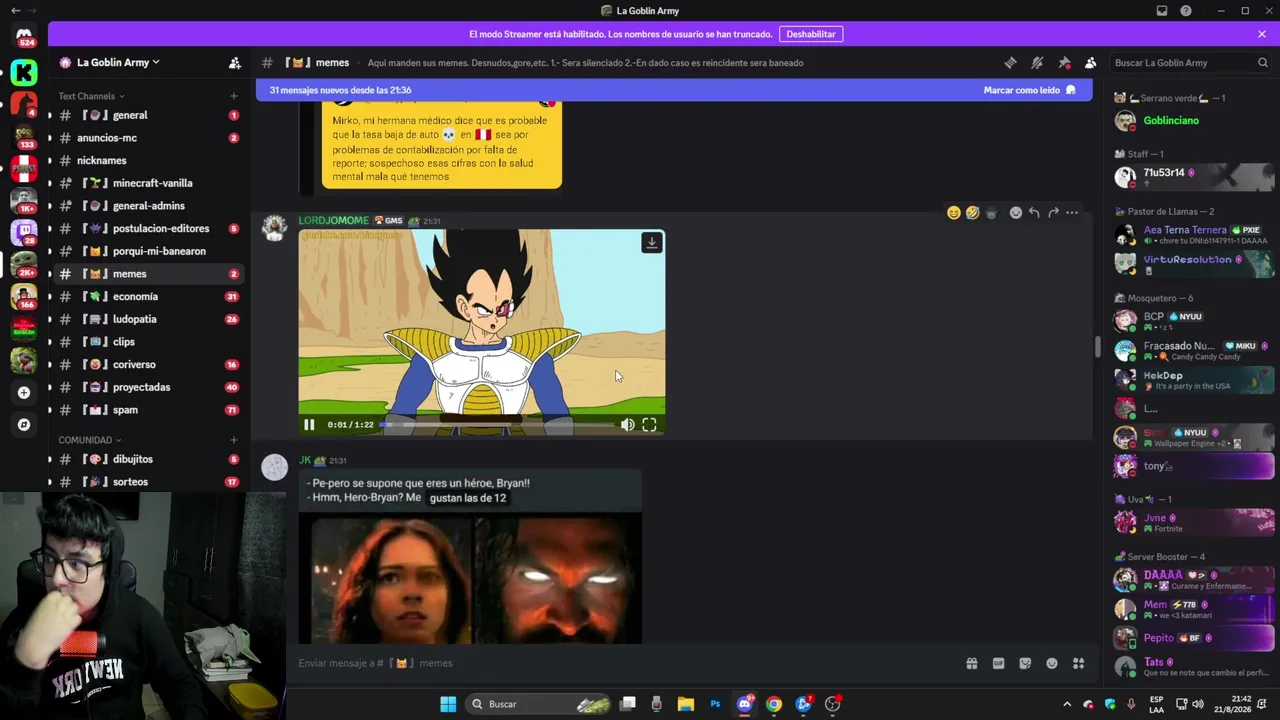Click the Windows taskbar search box
Screen dimensions: 1280x720
point(540,704)
